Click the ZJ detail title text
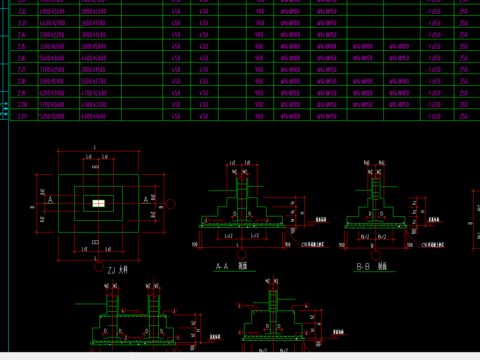Viewport: 480px width, 360px height. [118, 270]
